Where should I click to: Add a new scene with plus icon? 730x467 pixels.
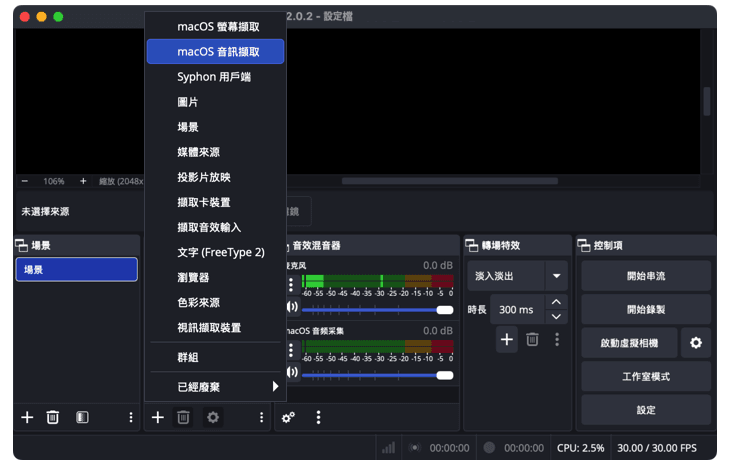pos(27,417)
